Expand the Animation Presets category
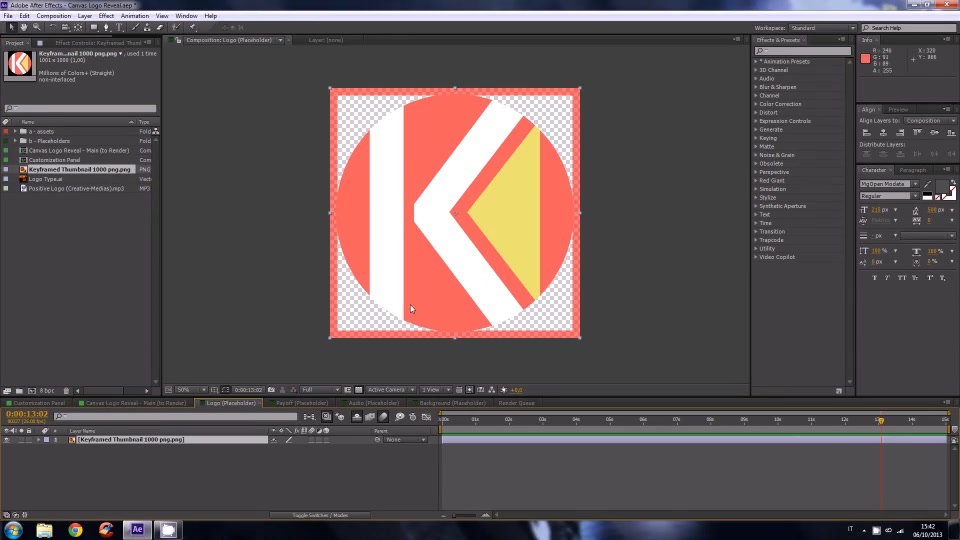The image size is (960, 540). point(756,62)
